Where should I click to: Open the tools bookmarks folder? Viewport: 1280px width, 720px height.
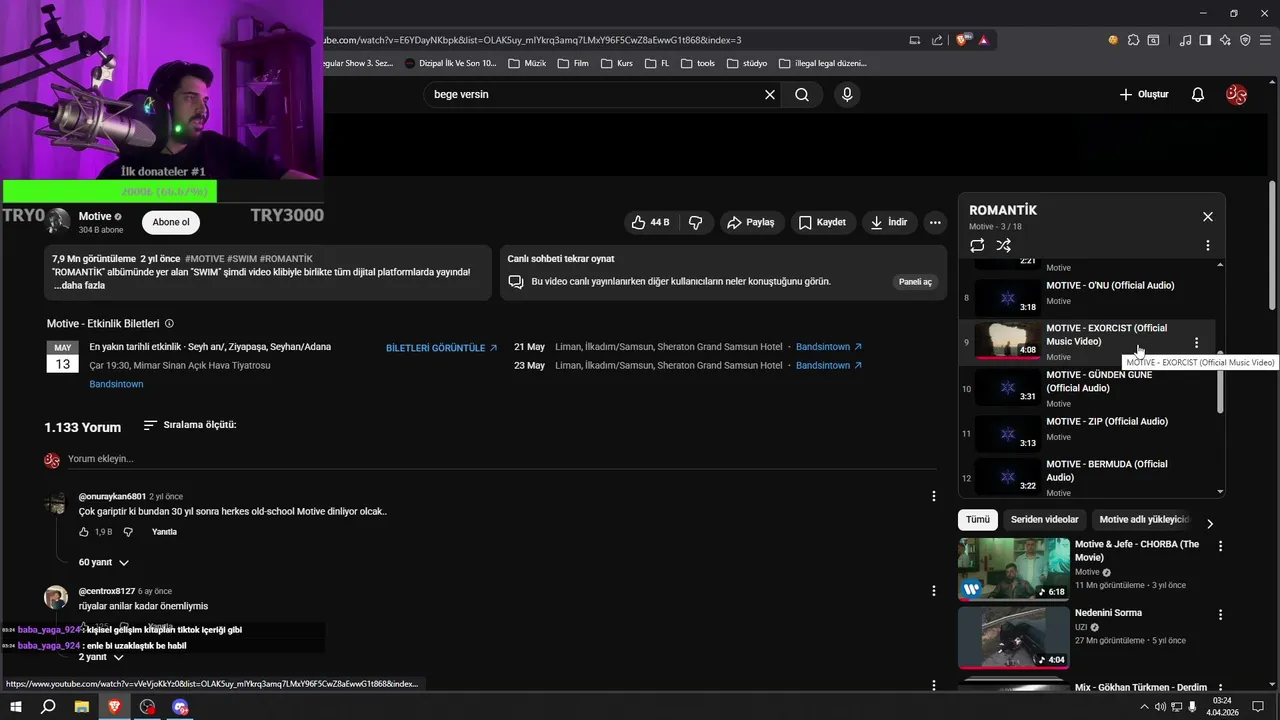(698, 63)
